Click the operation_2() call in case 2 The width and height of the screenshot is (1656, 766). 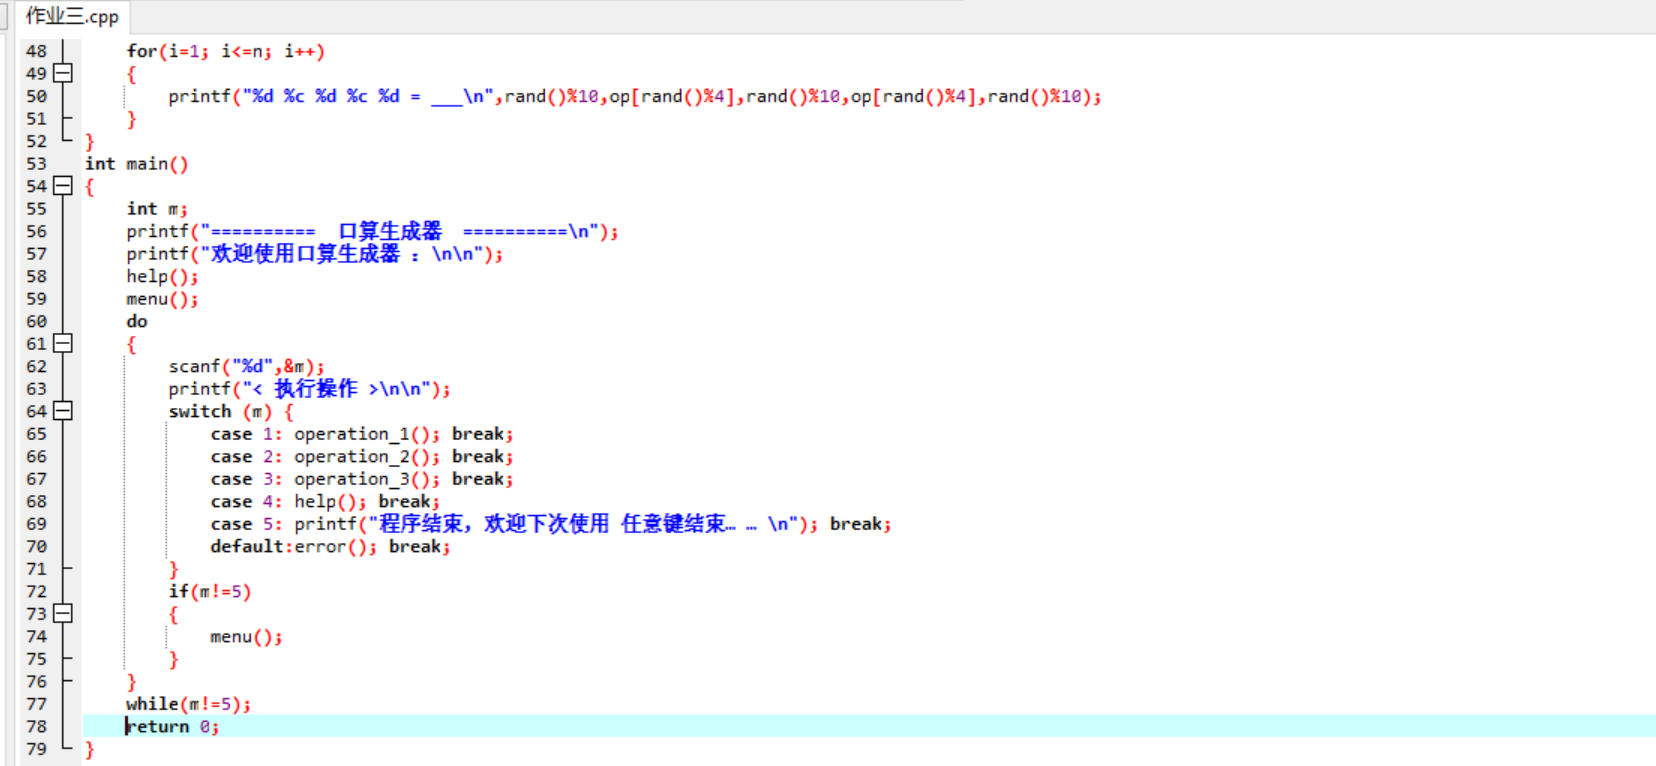(x=367, y=456)
